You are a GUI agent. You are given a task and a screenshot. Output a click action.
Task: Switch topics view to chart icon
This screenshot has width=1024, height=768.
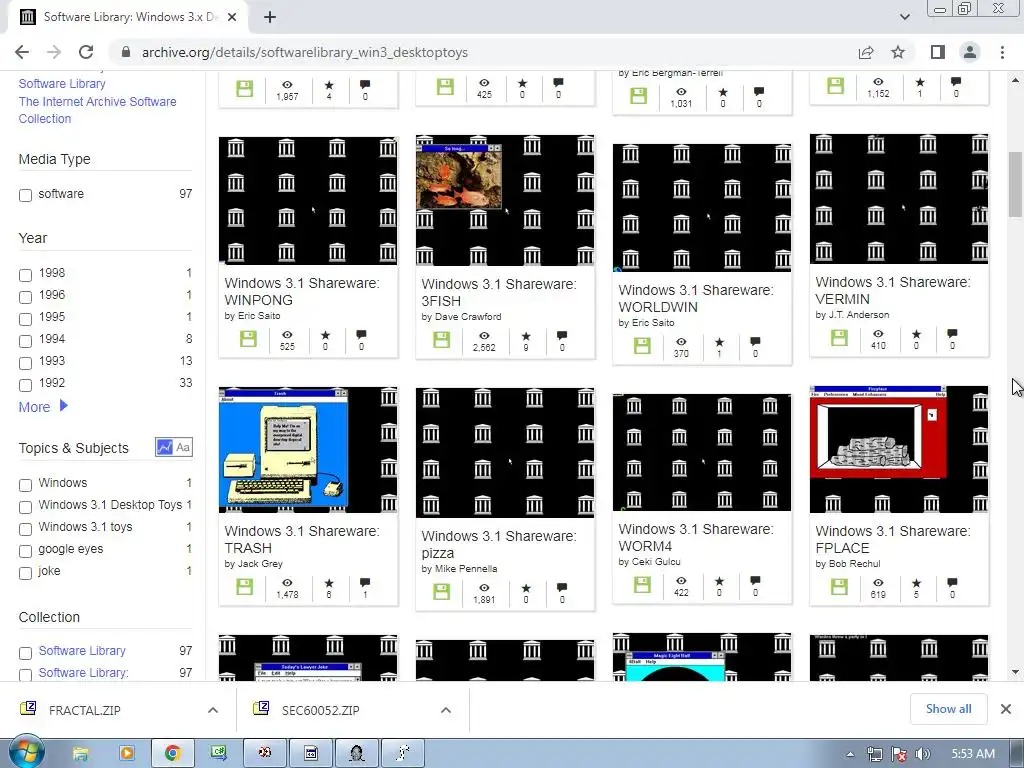165,447
